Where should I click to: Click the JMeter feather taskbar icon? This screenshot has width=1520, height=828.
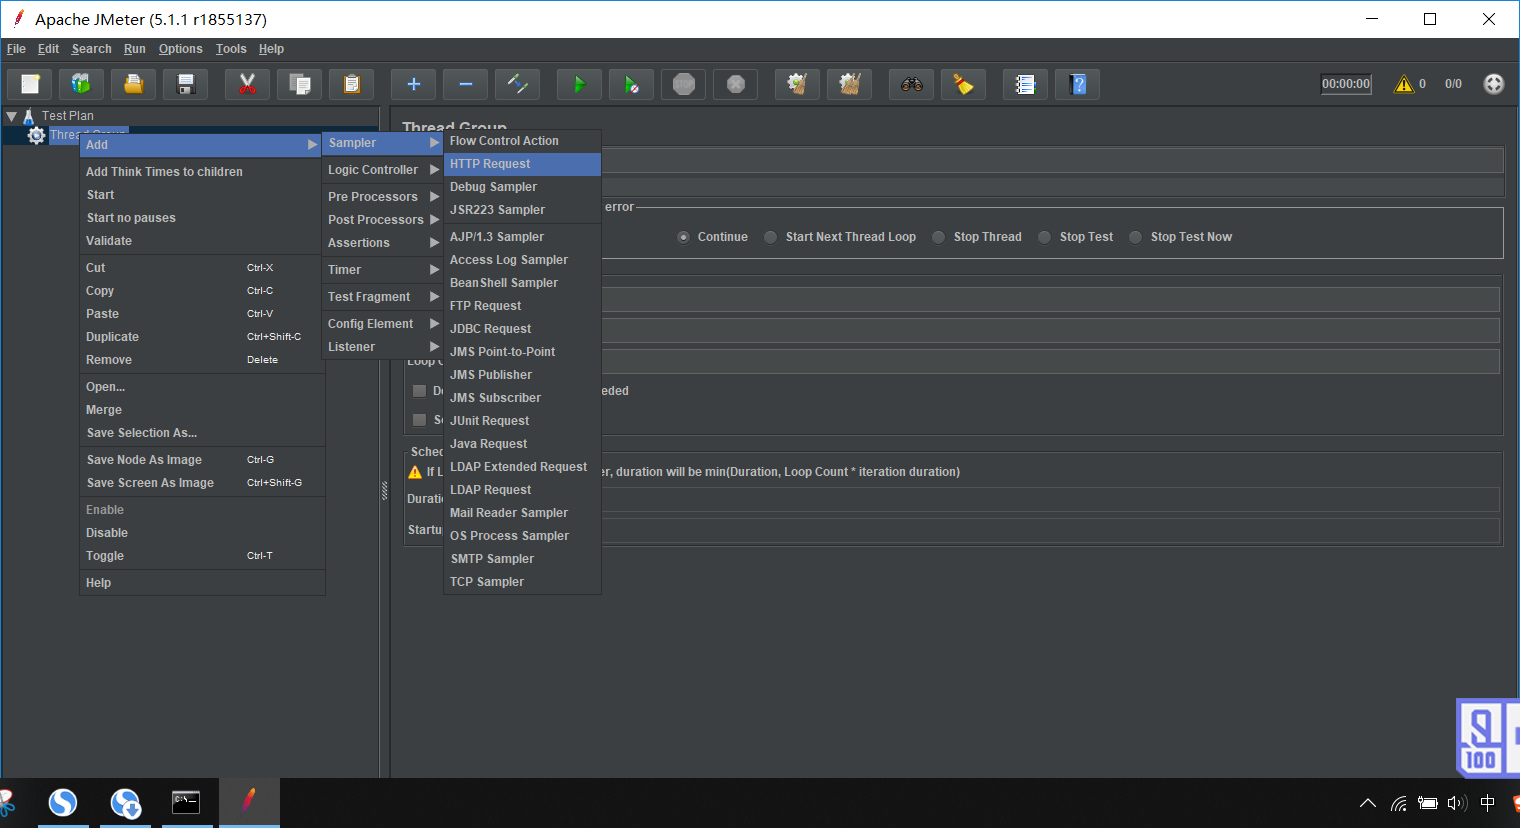pos(249,802)
